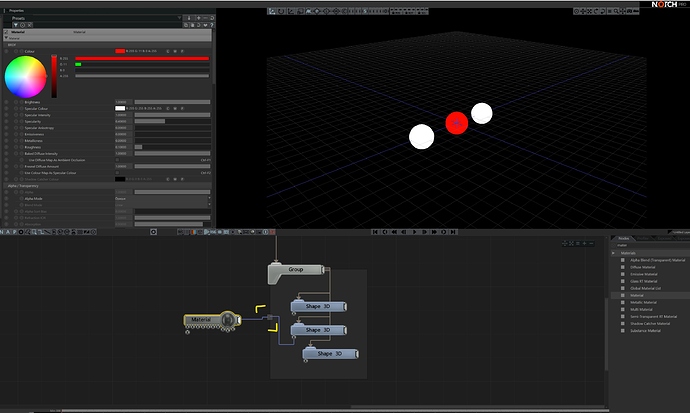The height and width of the screenshot is (413, 690).
Task: Click the Material node's round preview thumbnail
Action: (228, 319)
